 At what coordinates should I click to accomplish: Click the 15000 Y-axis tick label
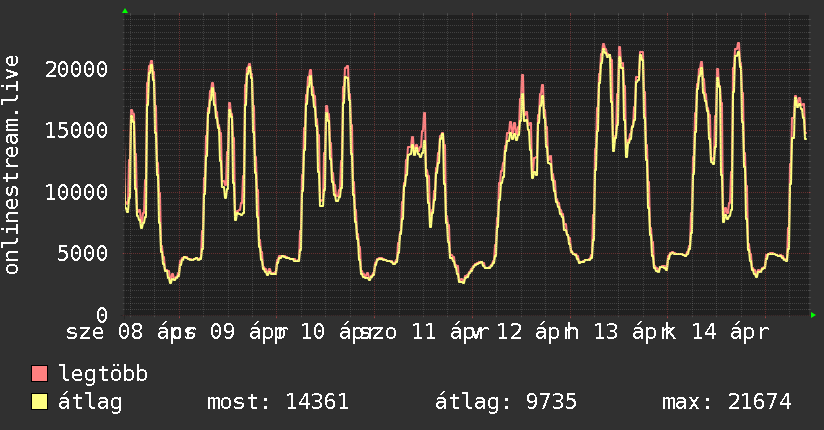(78, 130)
